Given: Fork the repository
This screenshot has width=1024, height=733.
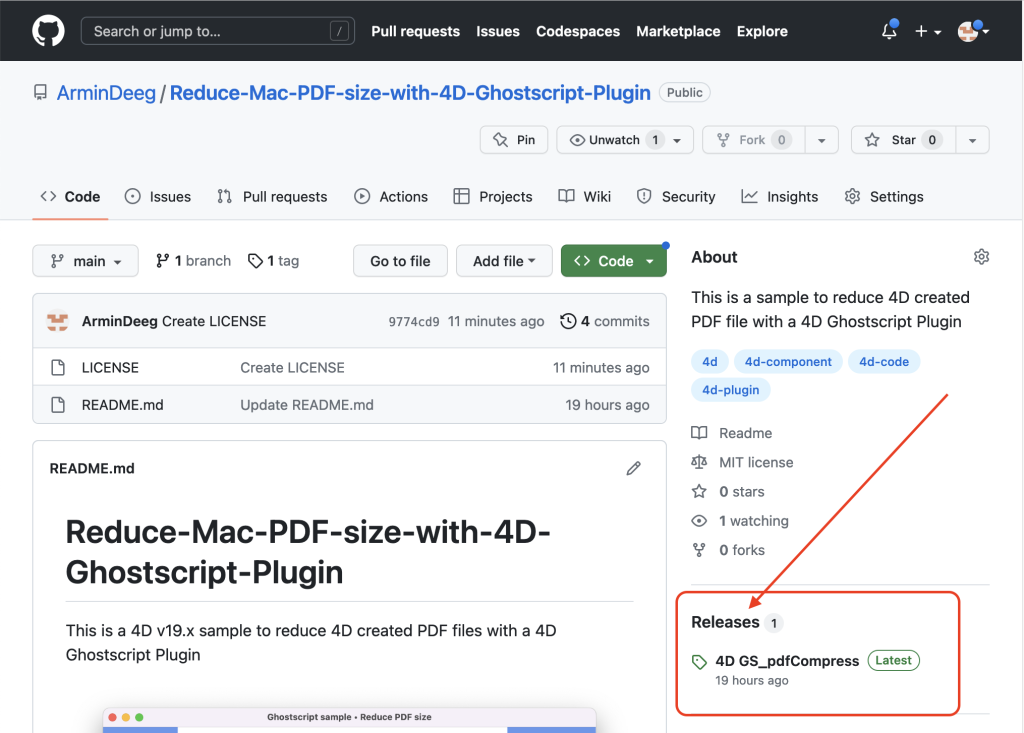Looking at the screenshot, I should (x=754, y=140).
